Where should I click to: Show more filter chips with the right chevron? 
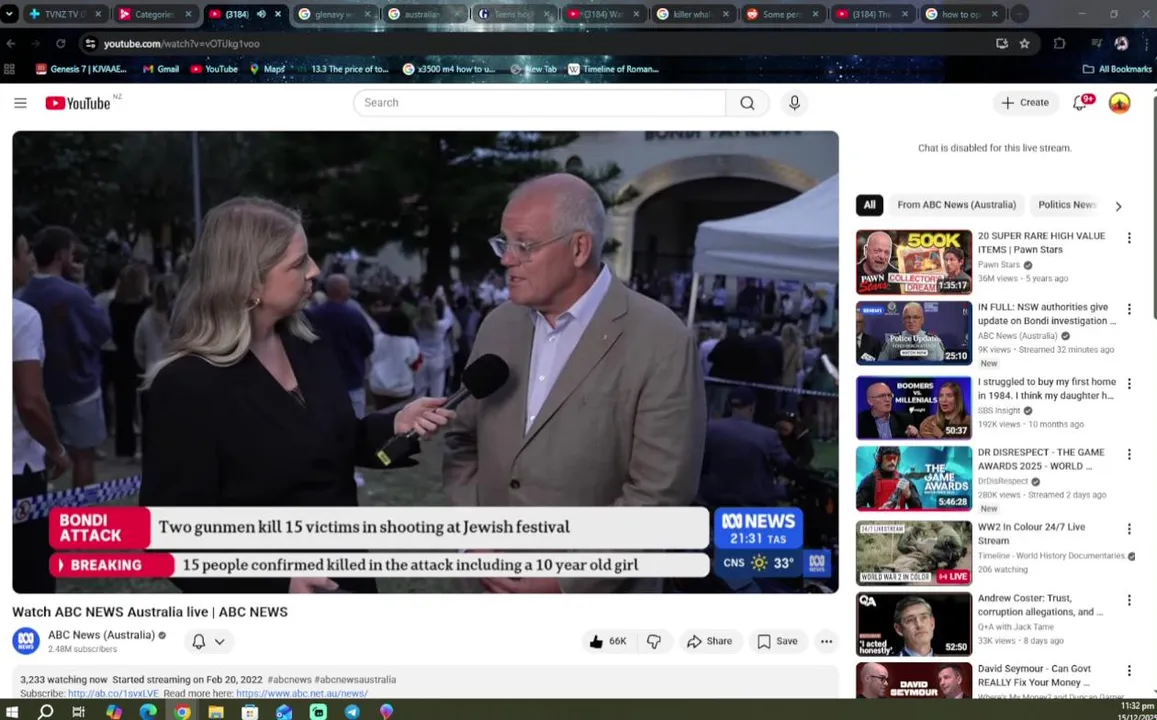click(1118, 207)
